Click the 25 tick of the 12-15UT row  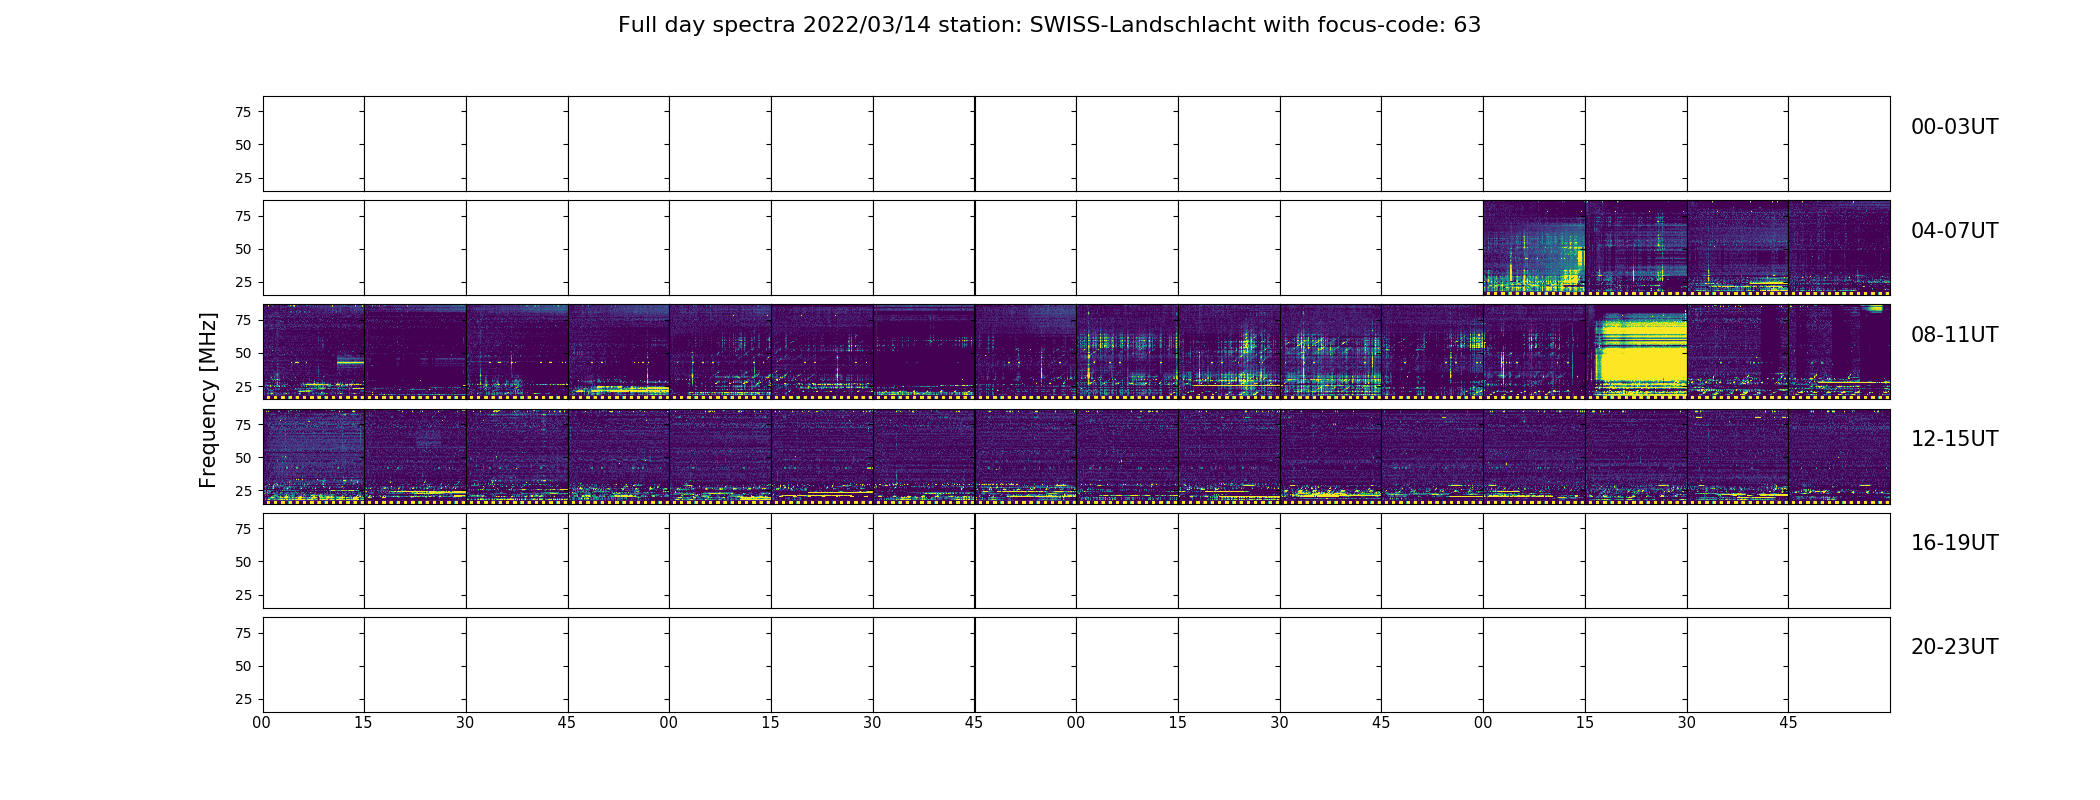click(243, 490)
